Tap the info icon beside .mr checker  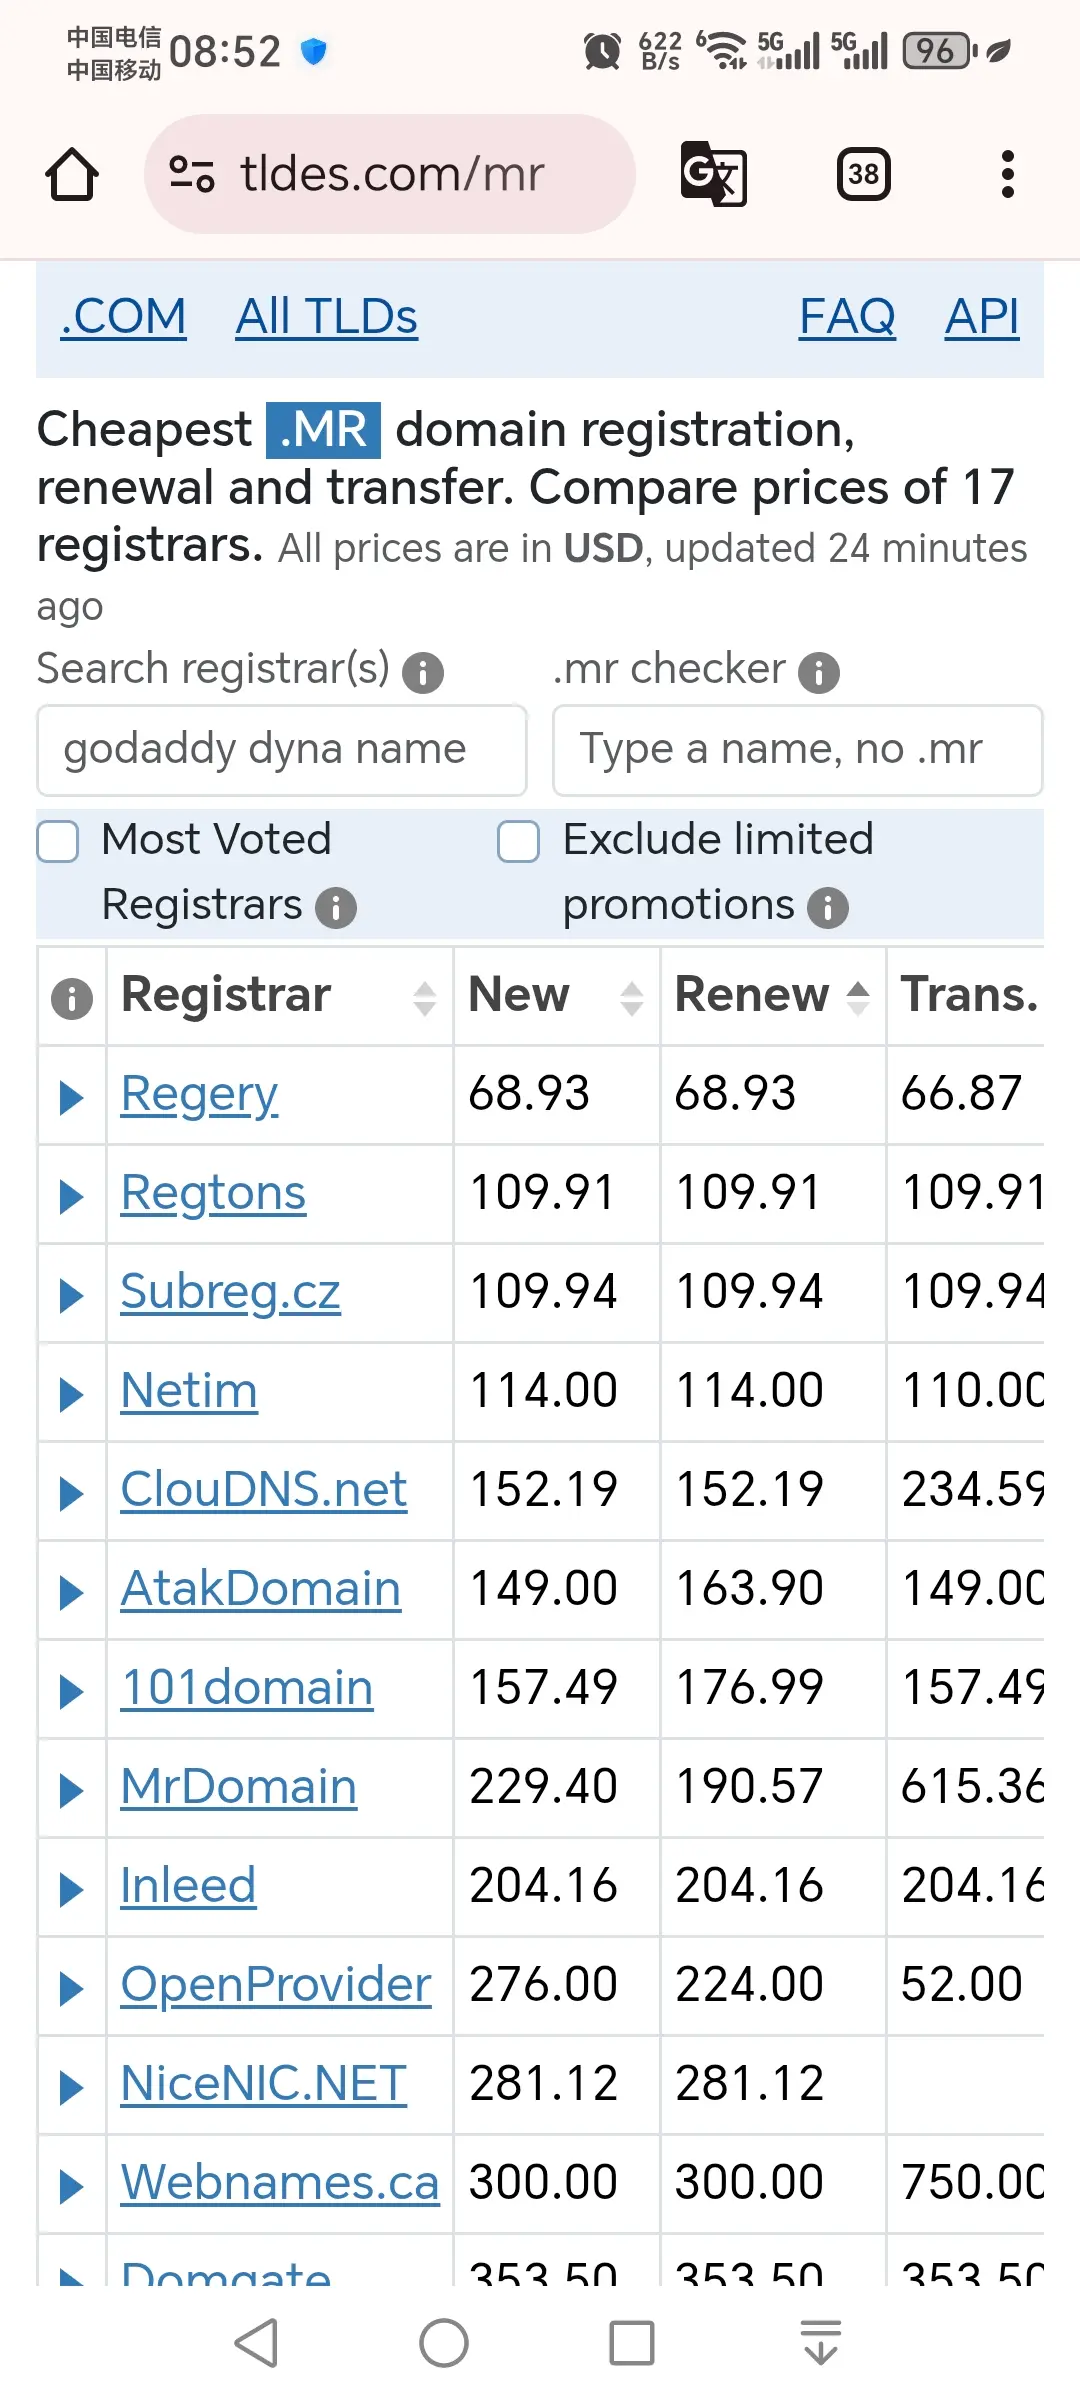pos(819,673)
